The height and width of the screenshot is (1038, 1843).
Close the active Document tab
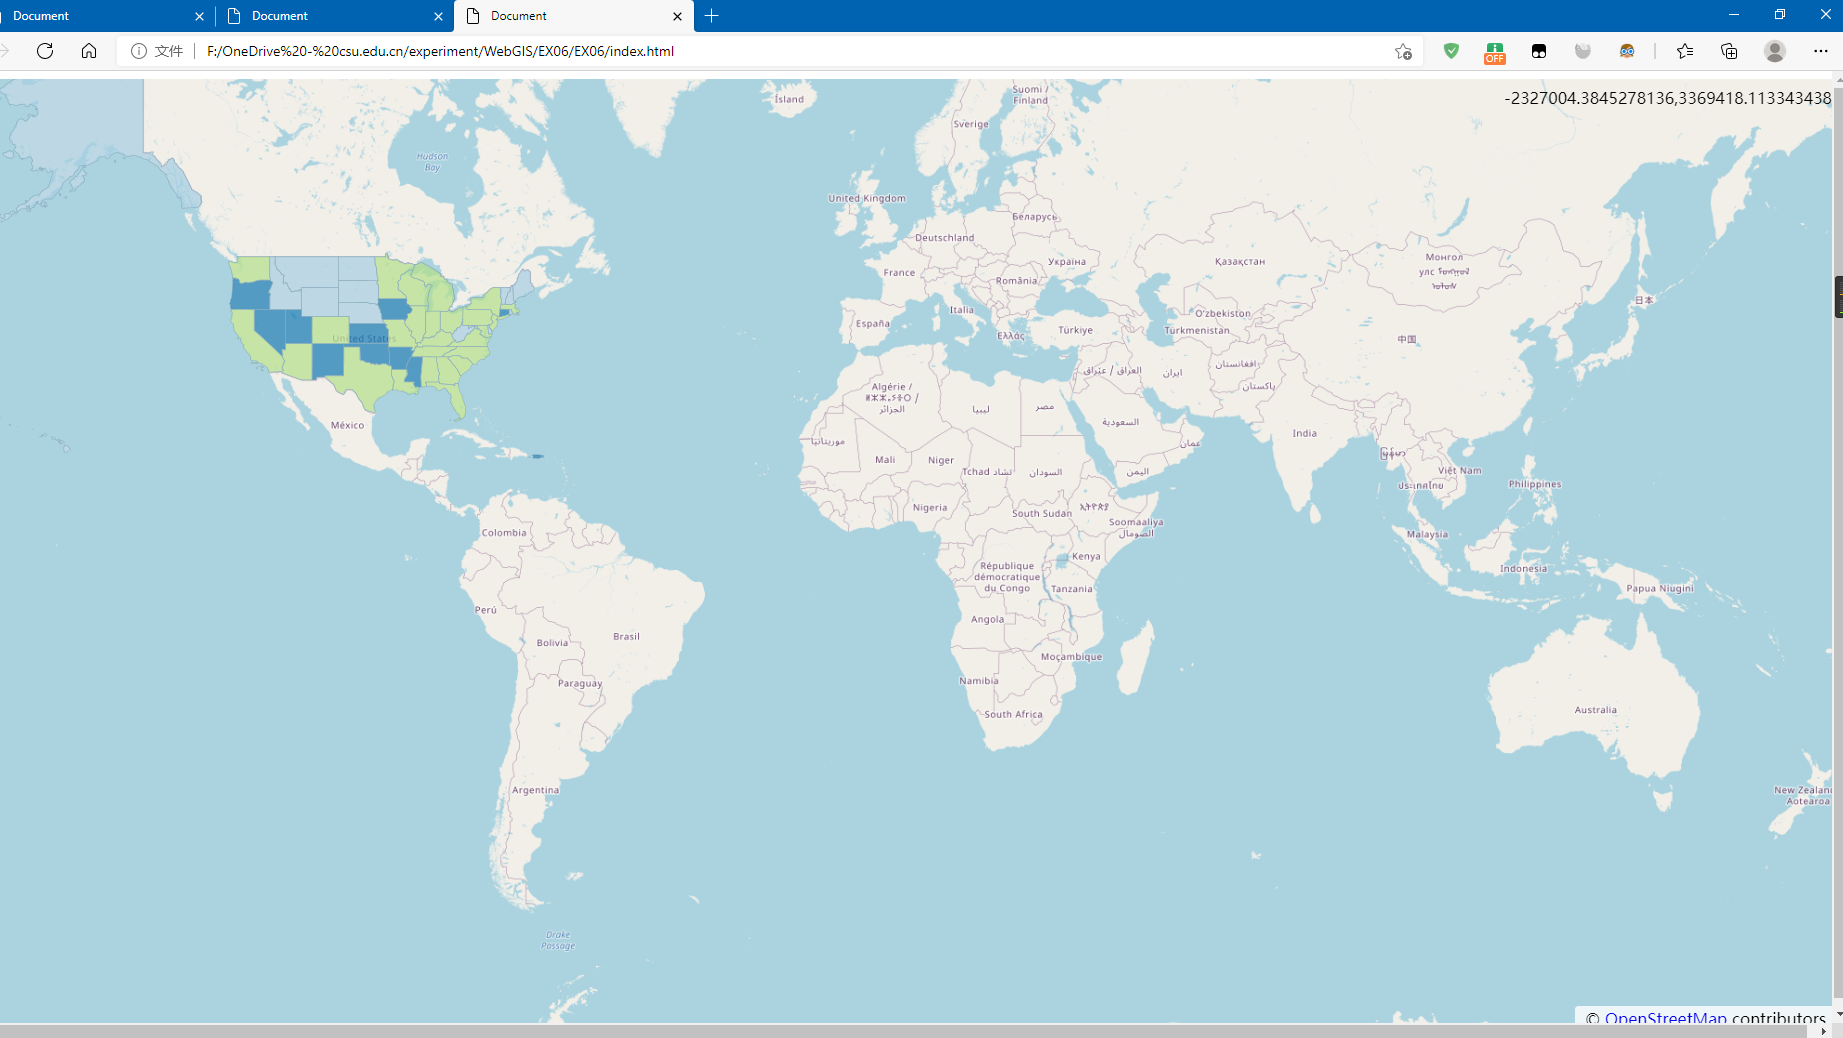pyautogui.click(x=677, y=16)
